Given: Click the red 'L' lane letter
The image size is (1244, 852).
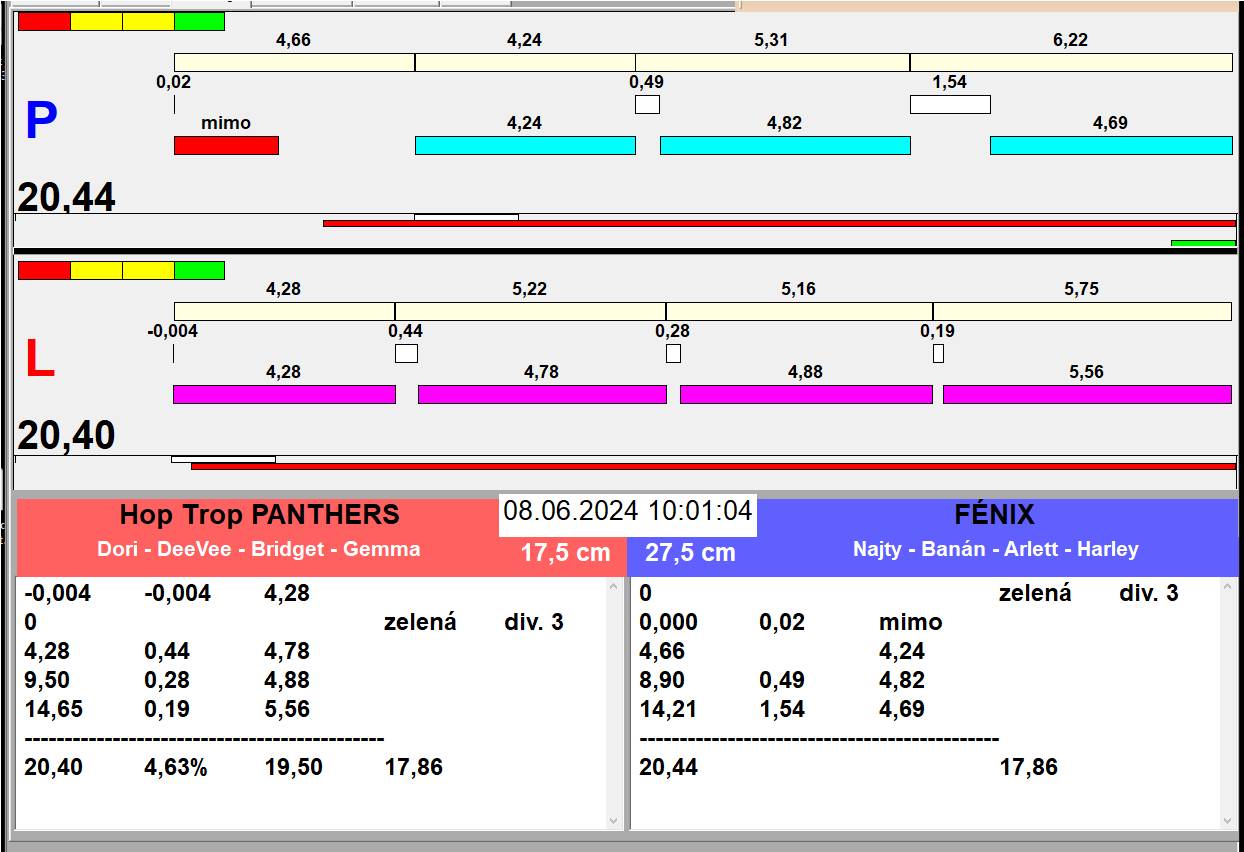Looking at the screenshot, I should pos(39,360).
